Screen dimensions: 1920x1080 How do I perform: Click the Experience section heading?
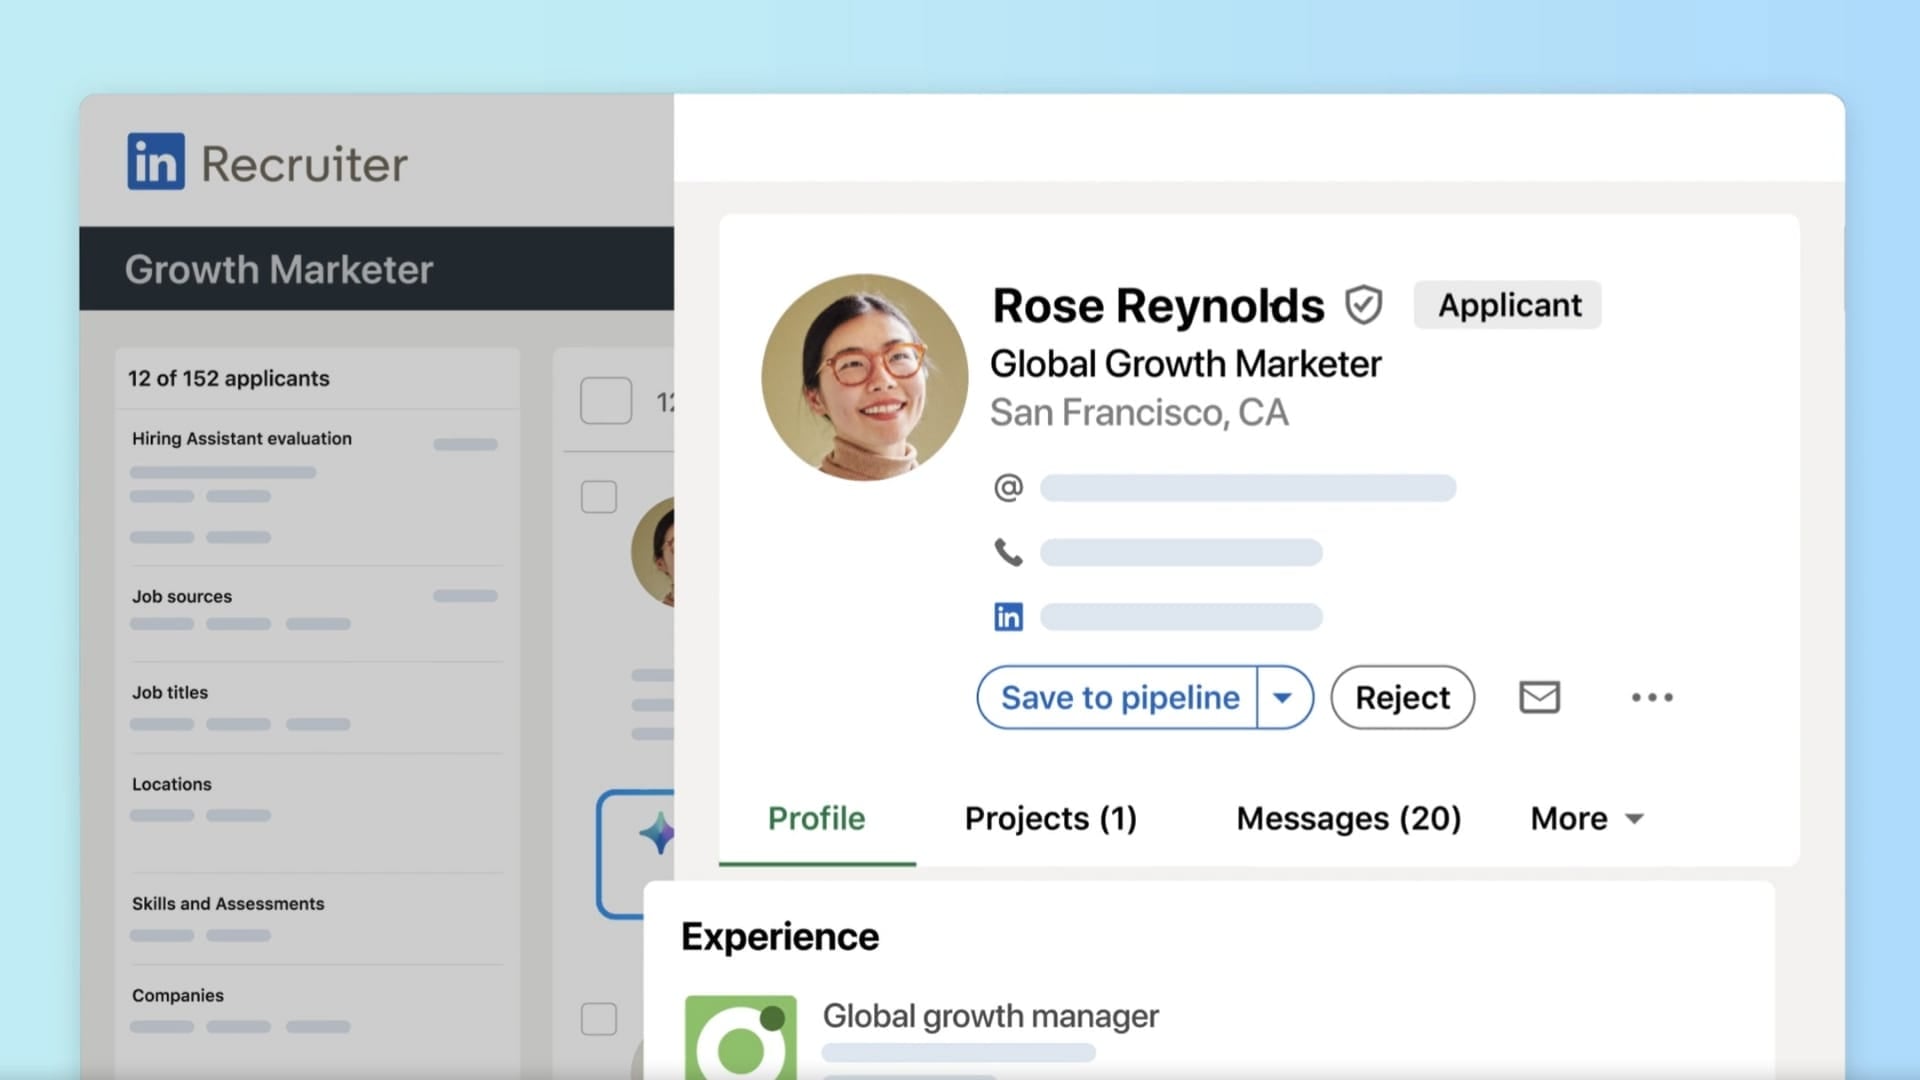780,937
